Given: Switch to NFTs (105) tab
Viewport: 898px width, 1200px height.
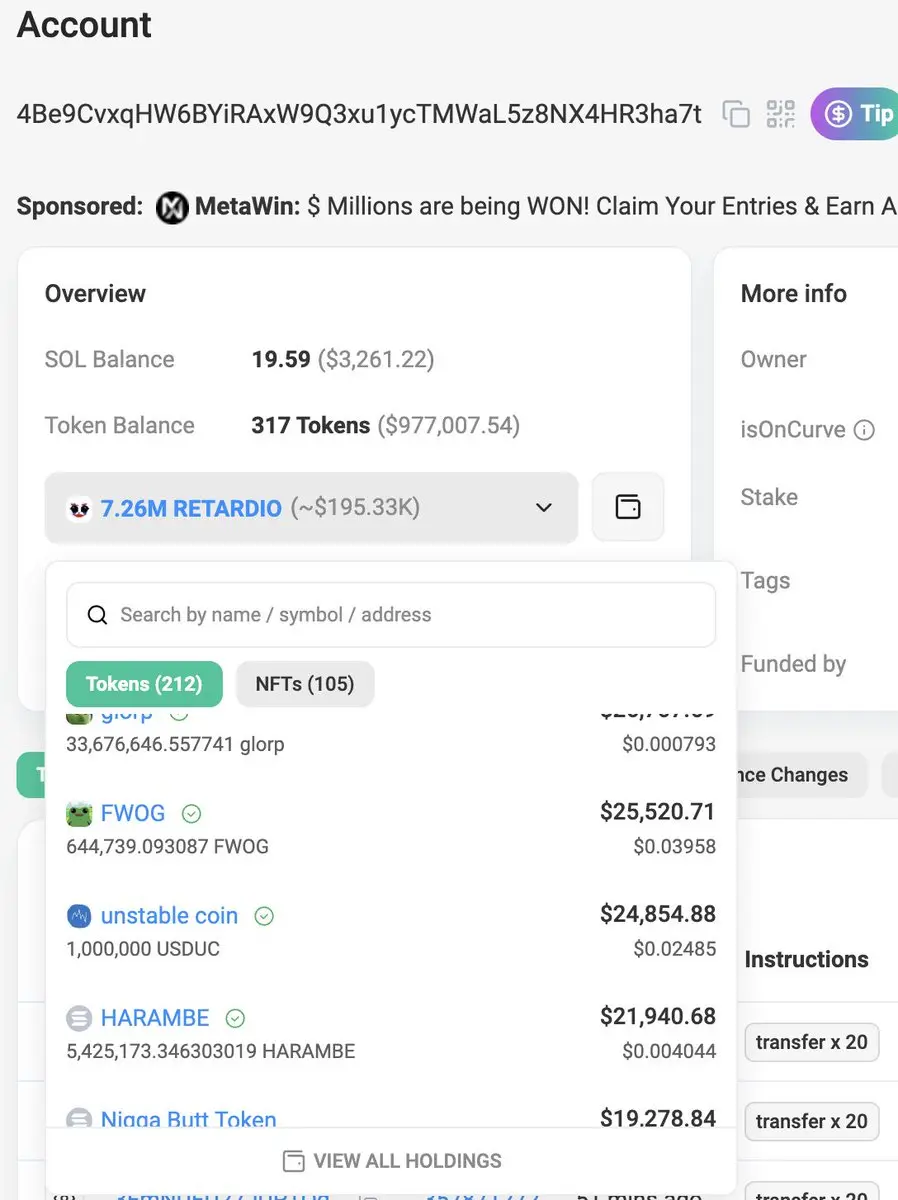Looking at the screenshot, I should (305, 684).
